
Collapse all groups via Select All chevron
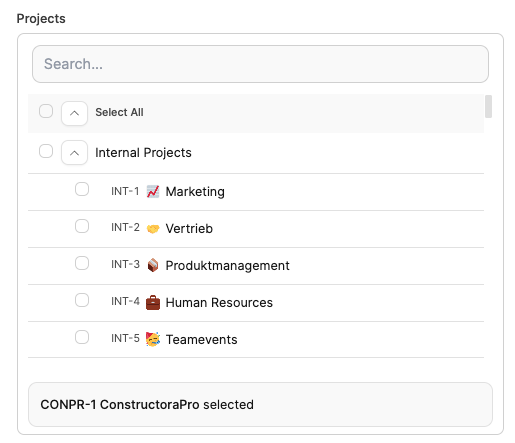(74, 113)
